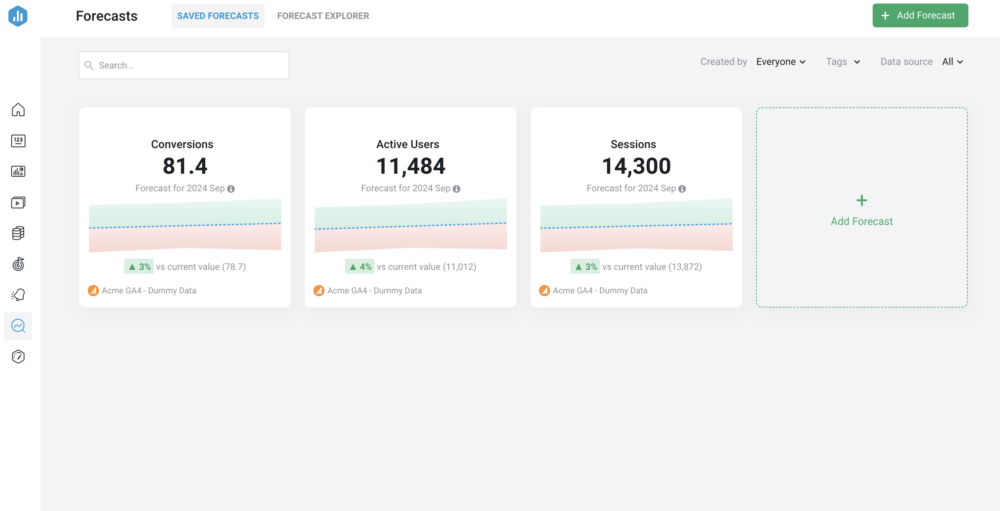
Task: Click into the Search input field
Action: pos(184,65)
